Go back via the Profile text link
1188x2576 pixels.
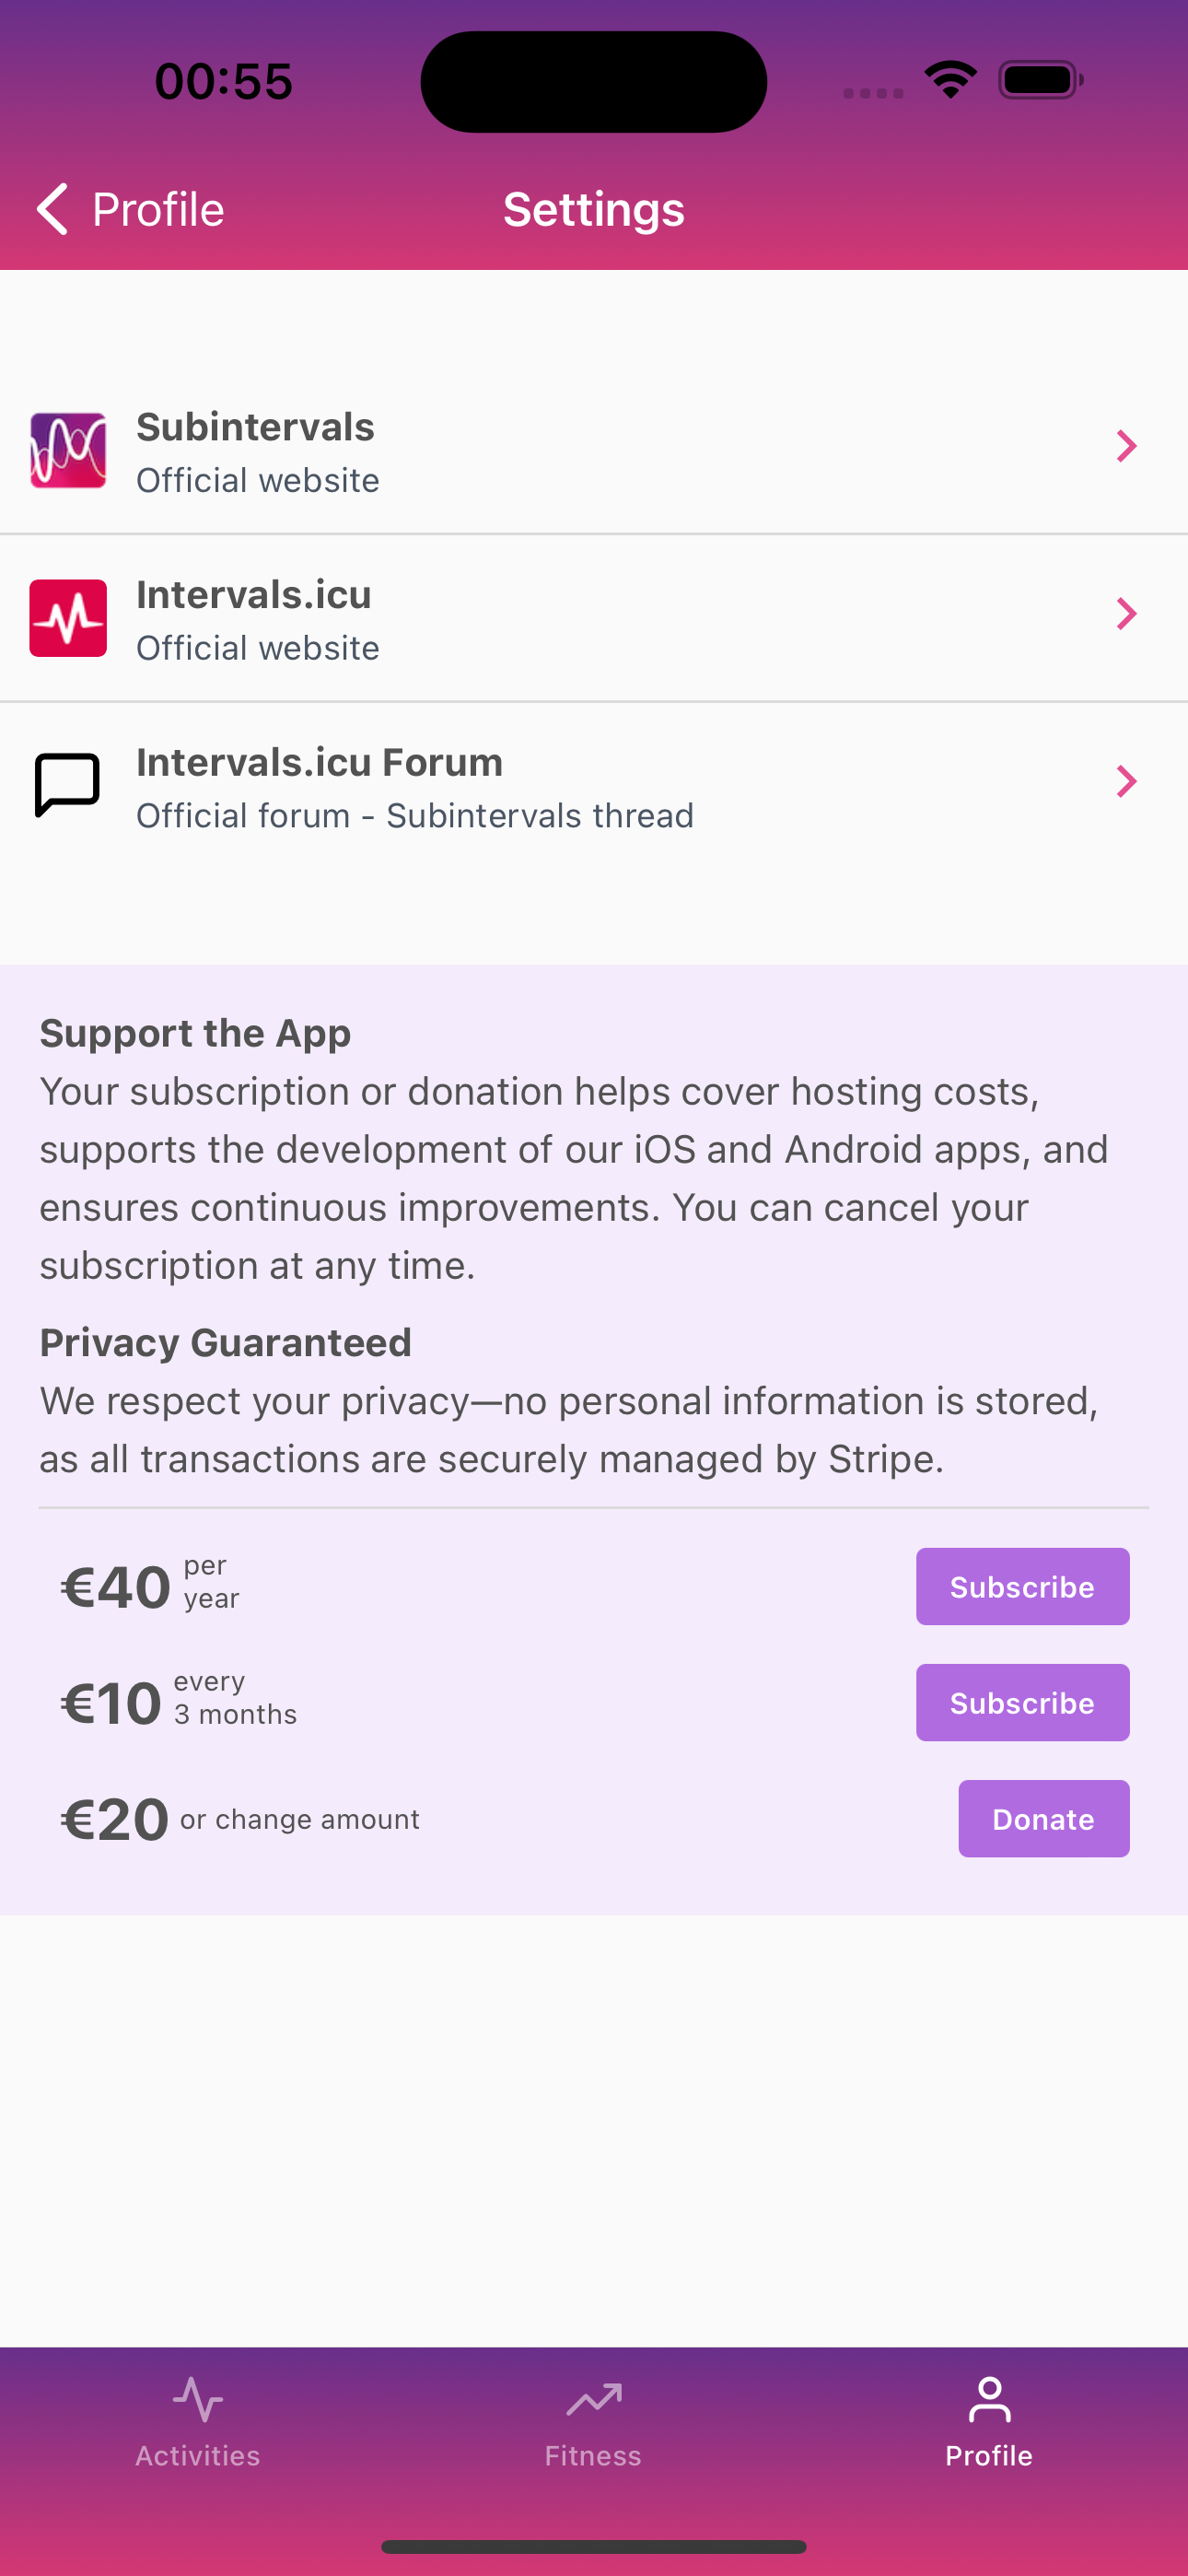158,209
